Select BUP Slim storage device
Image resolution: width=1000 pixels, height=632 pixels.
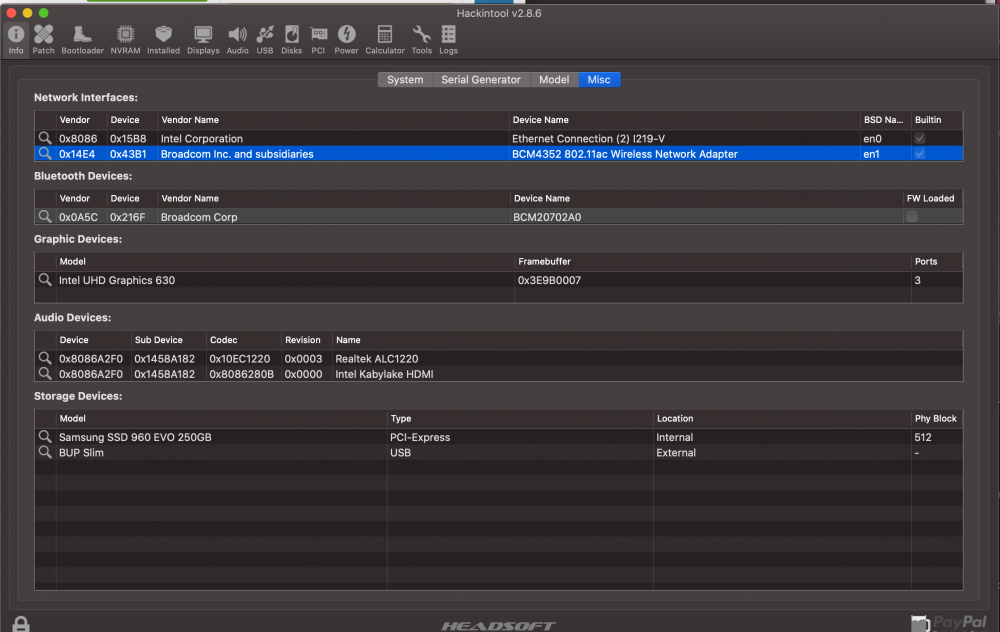coord(498,452)
